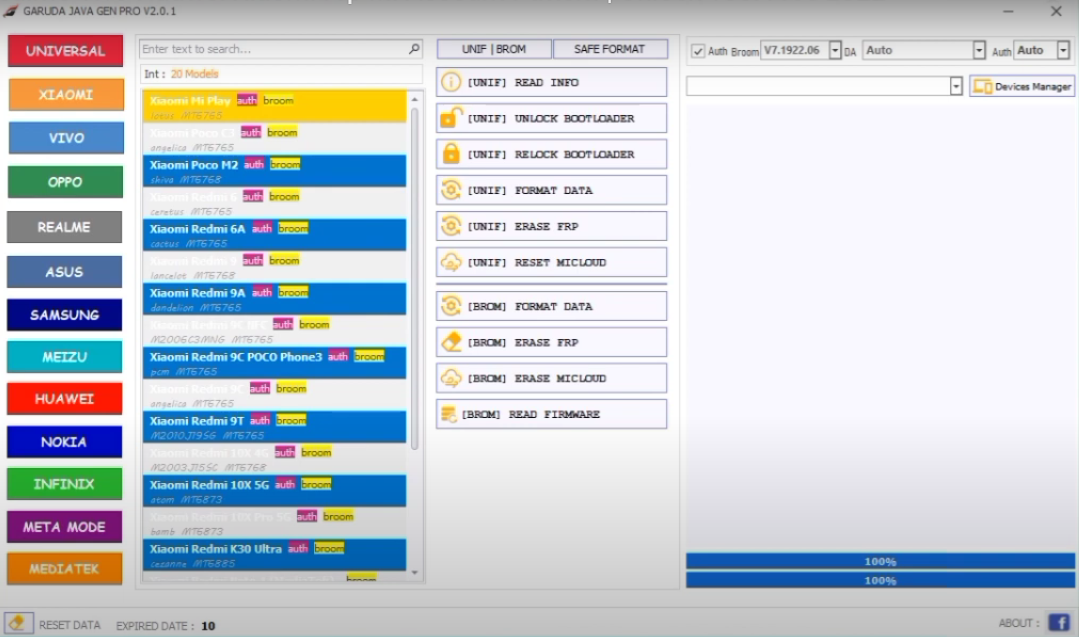Viewport: 1079px width, 637px height.
Task: Click [UNIF] READ INFO button text
Action: tap(523, 83)
